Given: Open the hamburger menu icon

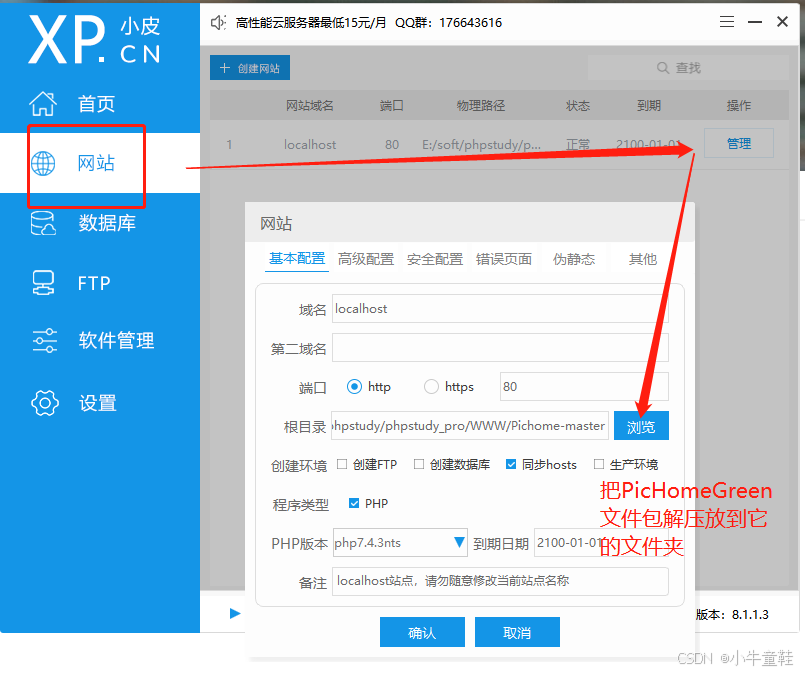Looking at the screenshot, I should pyautogui.click(x=726, y=22).
